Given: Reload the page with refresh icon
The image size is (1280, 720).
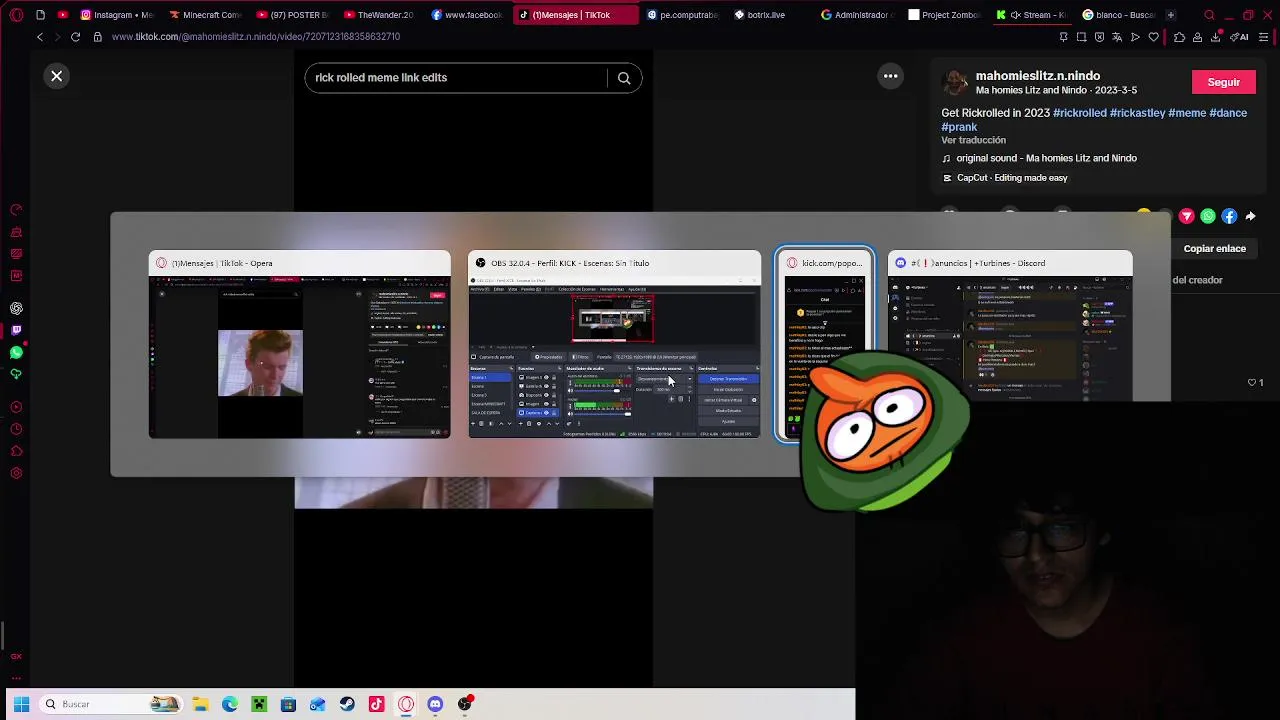Looking at the screenshot, I should (x=75, y=37).
